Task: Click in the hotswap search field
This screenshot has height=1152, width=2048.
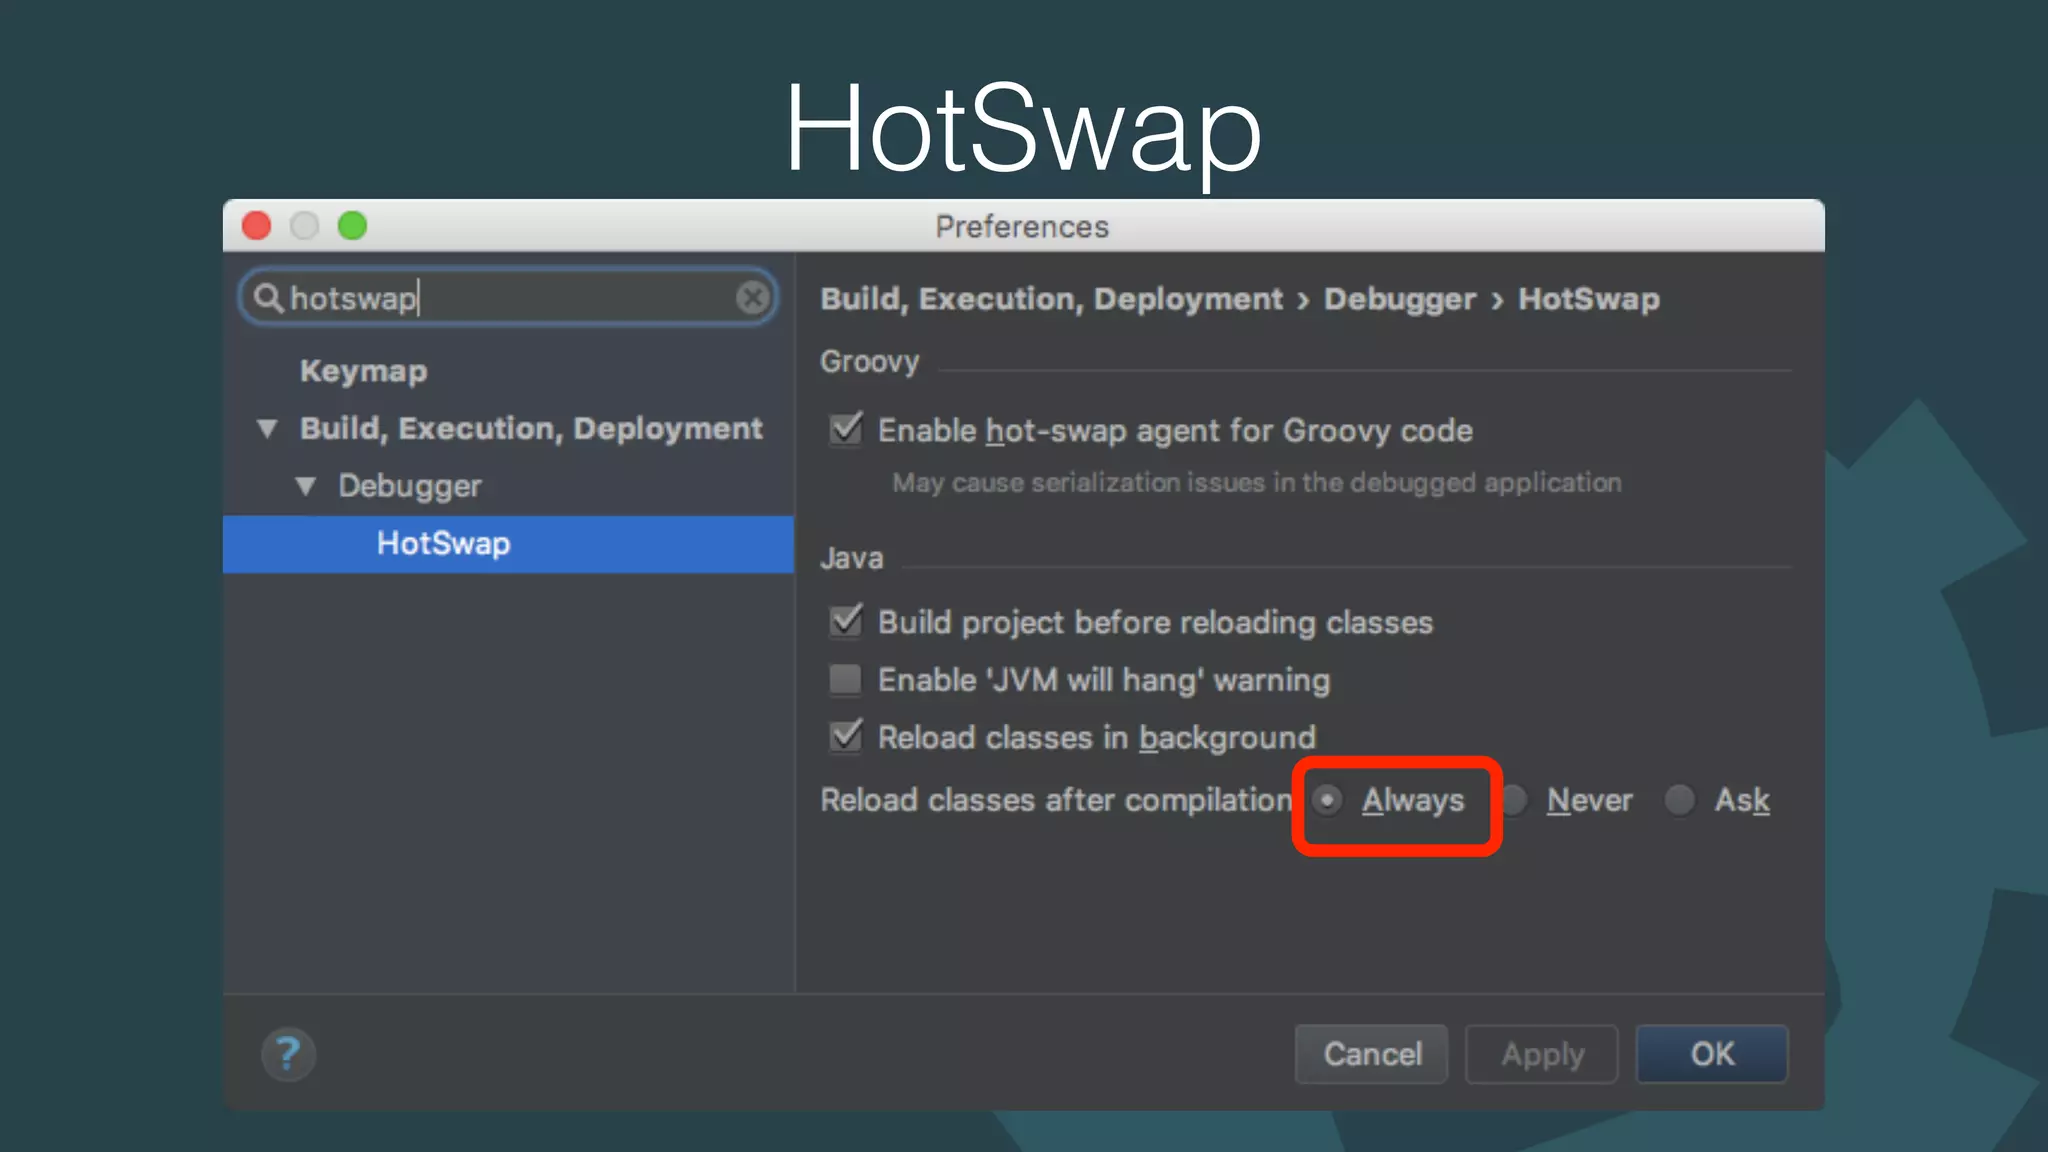Action: (x=508, y=297)
